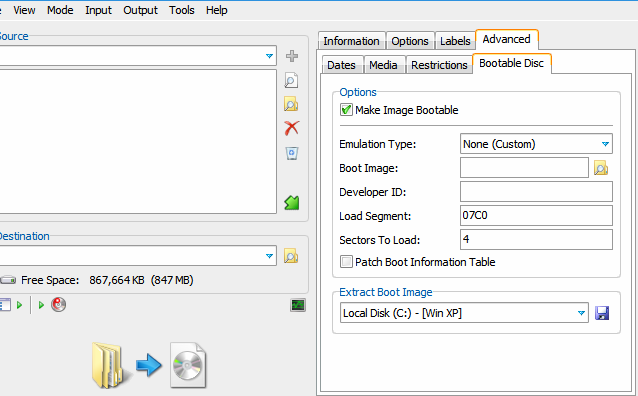Switch to the Labels tab
The height and width of the screenshot is (396, 638).
tap(455, 41)
